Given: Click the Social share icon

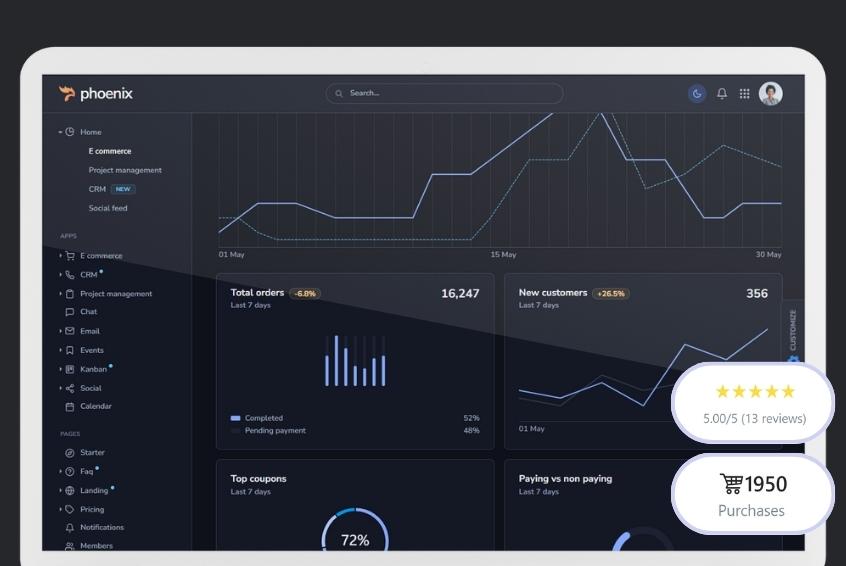Looking at the screenshot, I should 70,388.
